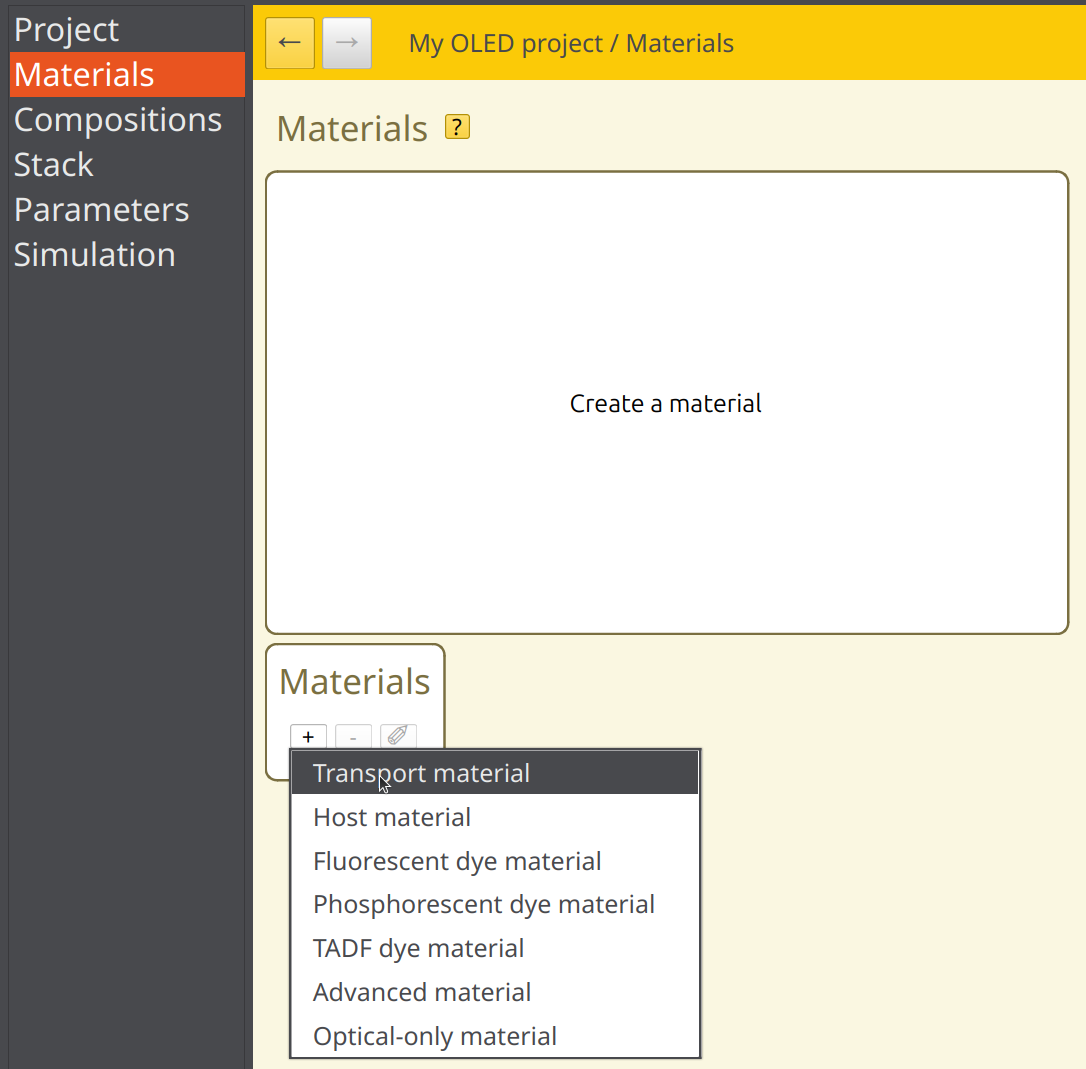Open the Stack sidebar section
Image resolution: width=1086 pixels, height=1069 pixels.
click(x=54, y=165)
